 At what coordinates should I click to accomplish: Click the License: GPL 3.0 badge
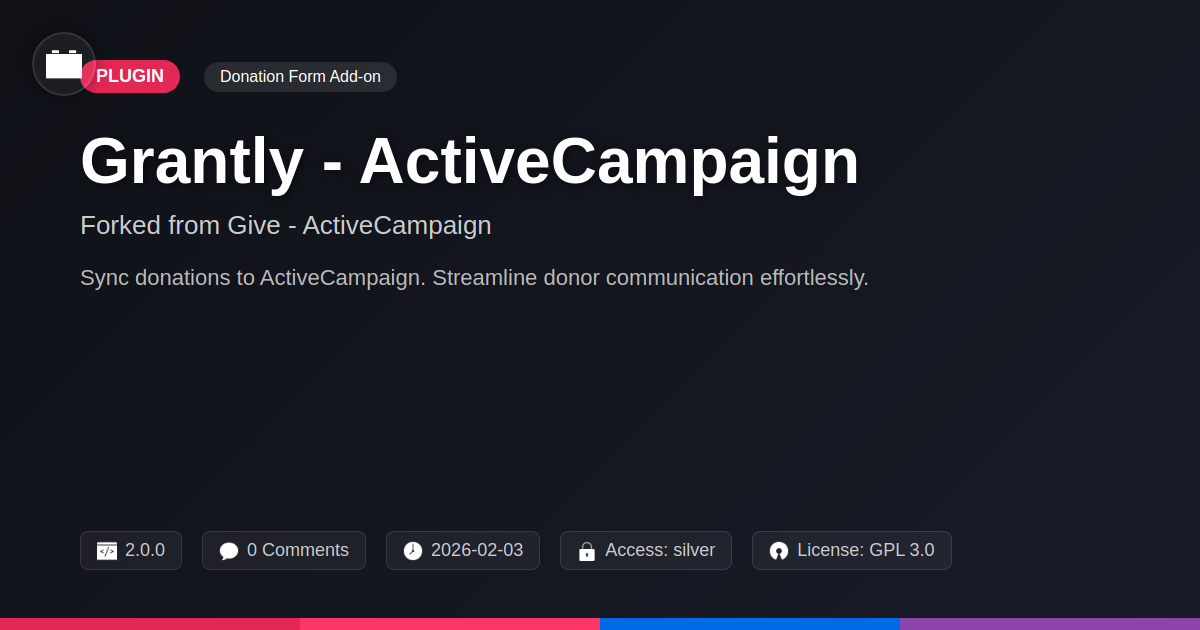pos(852,551)
